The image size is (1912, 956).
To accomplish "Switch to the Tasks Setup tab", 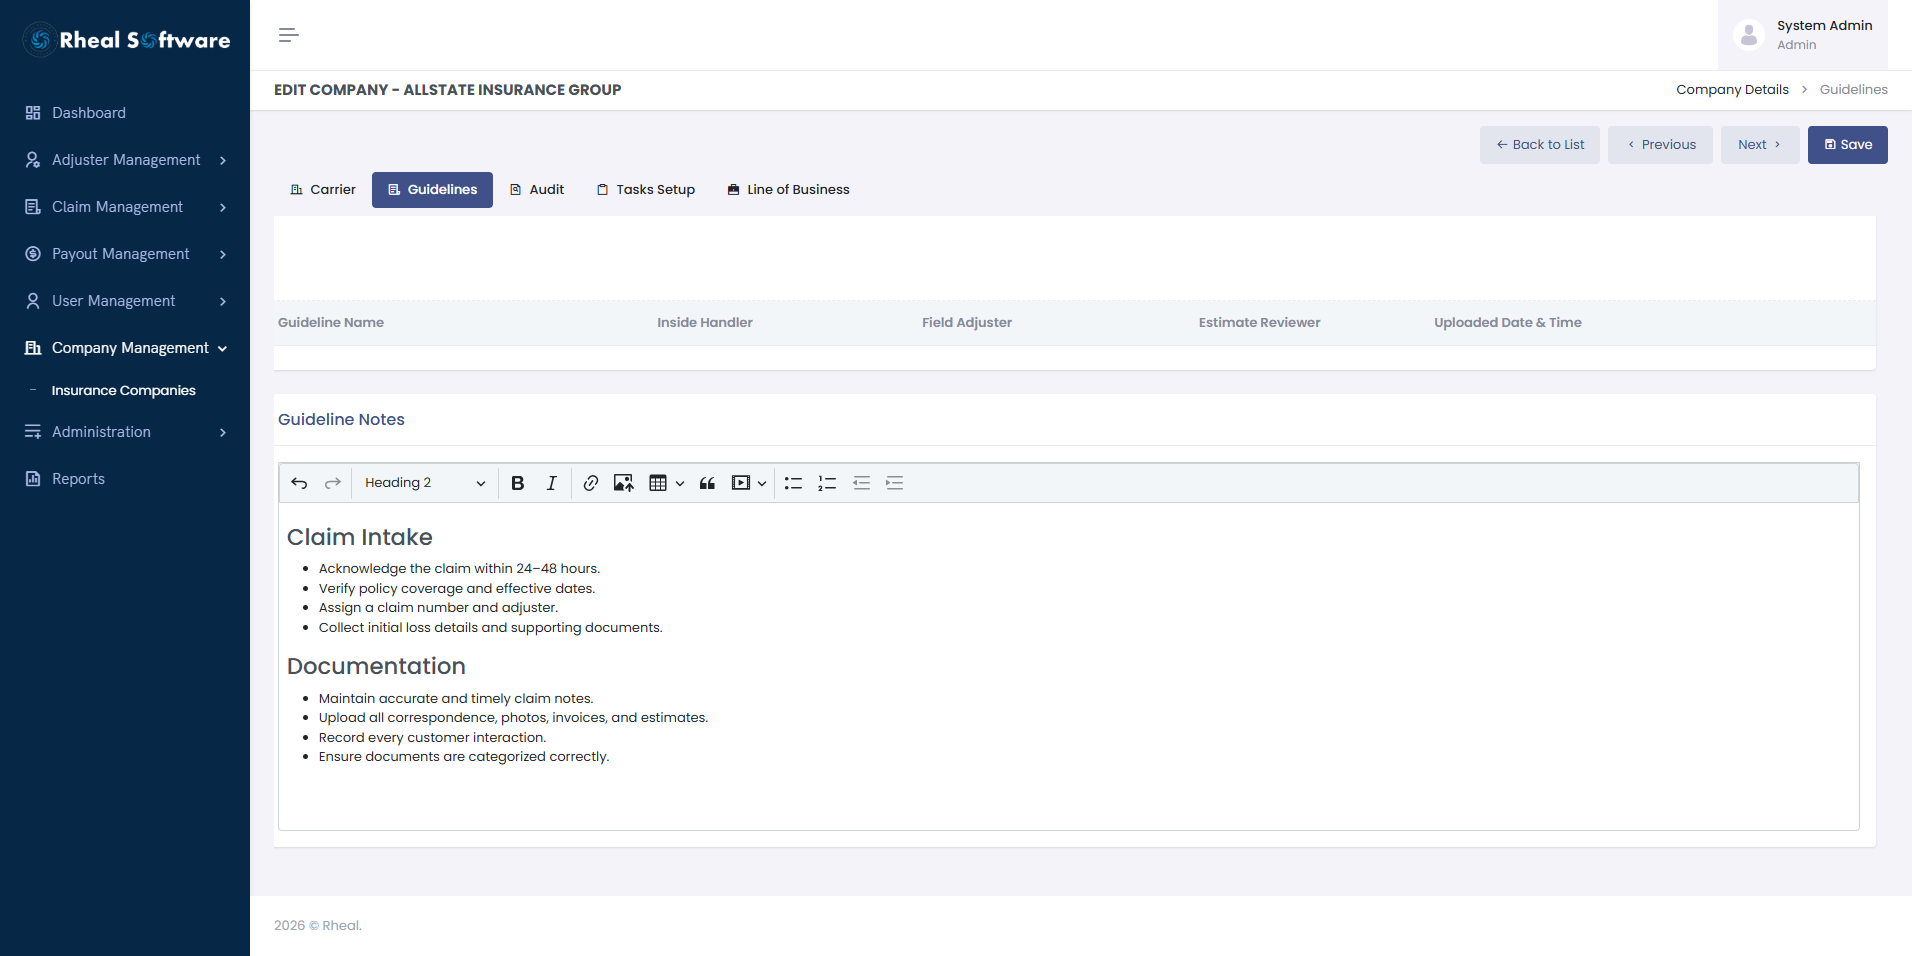I will point(646,190).
